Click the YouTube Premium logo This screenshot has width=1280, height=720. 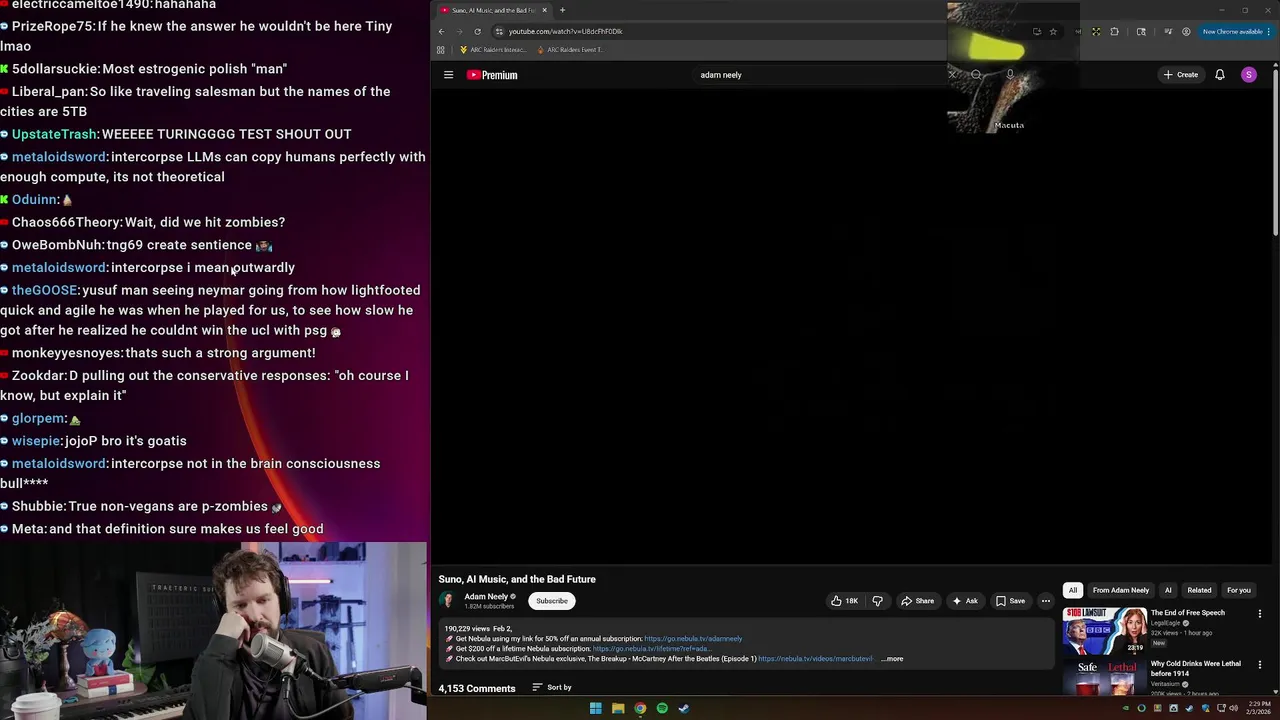click(x=492, y=75)
